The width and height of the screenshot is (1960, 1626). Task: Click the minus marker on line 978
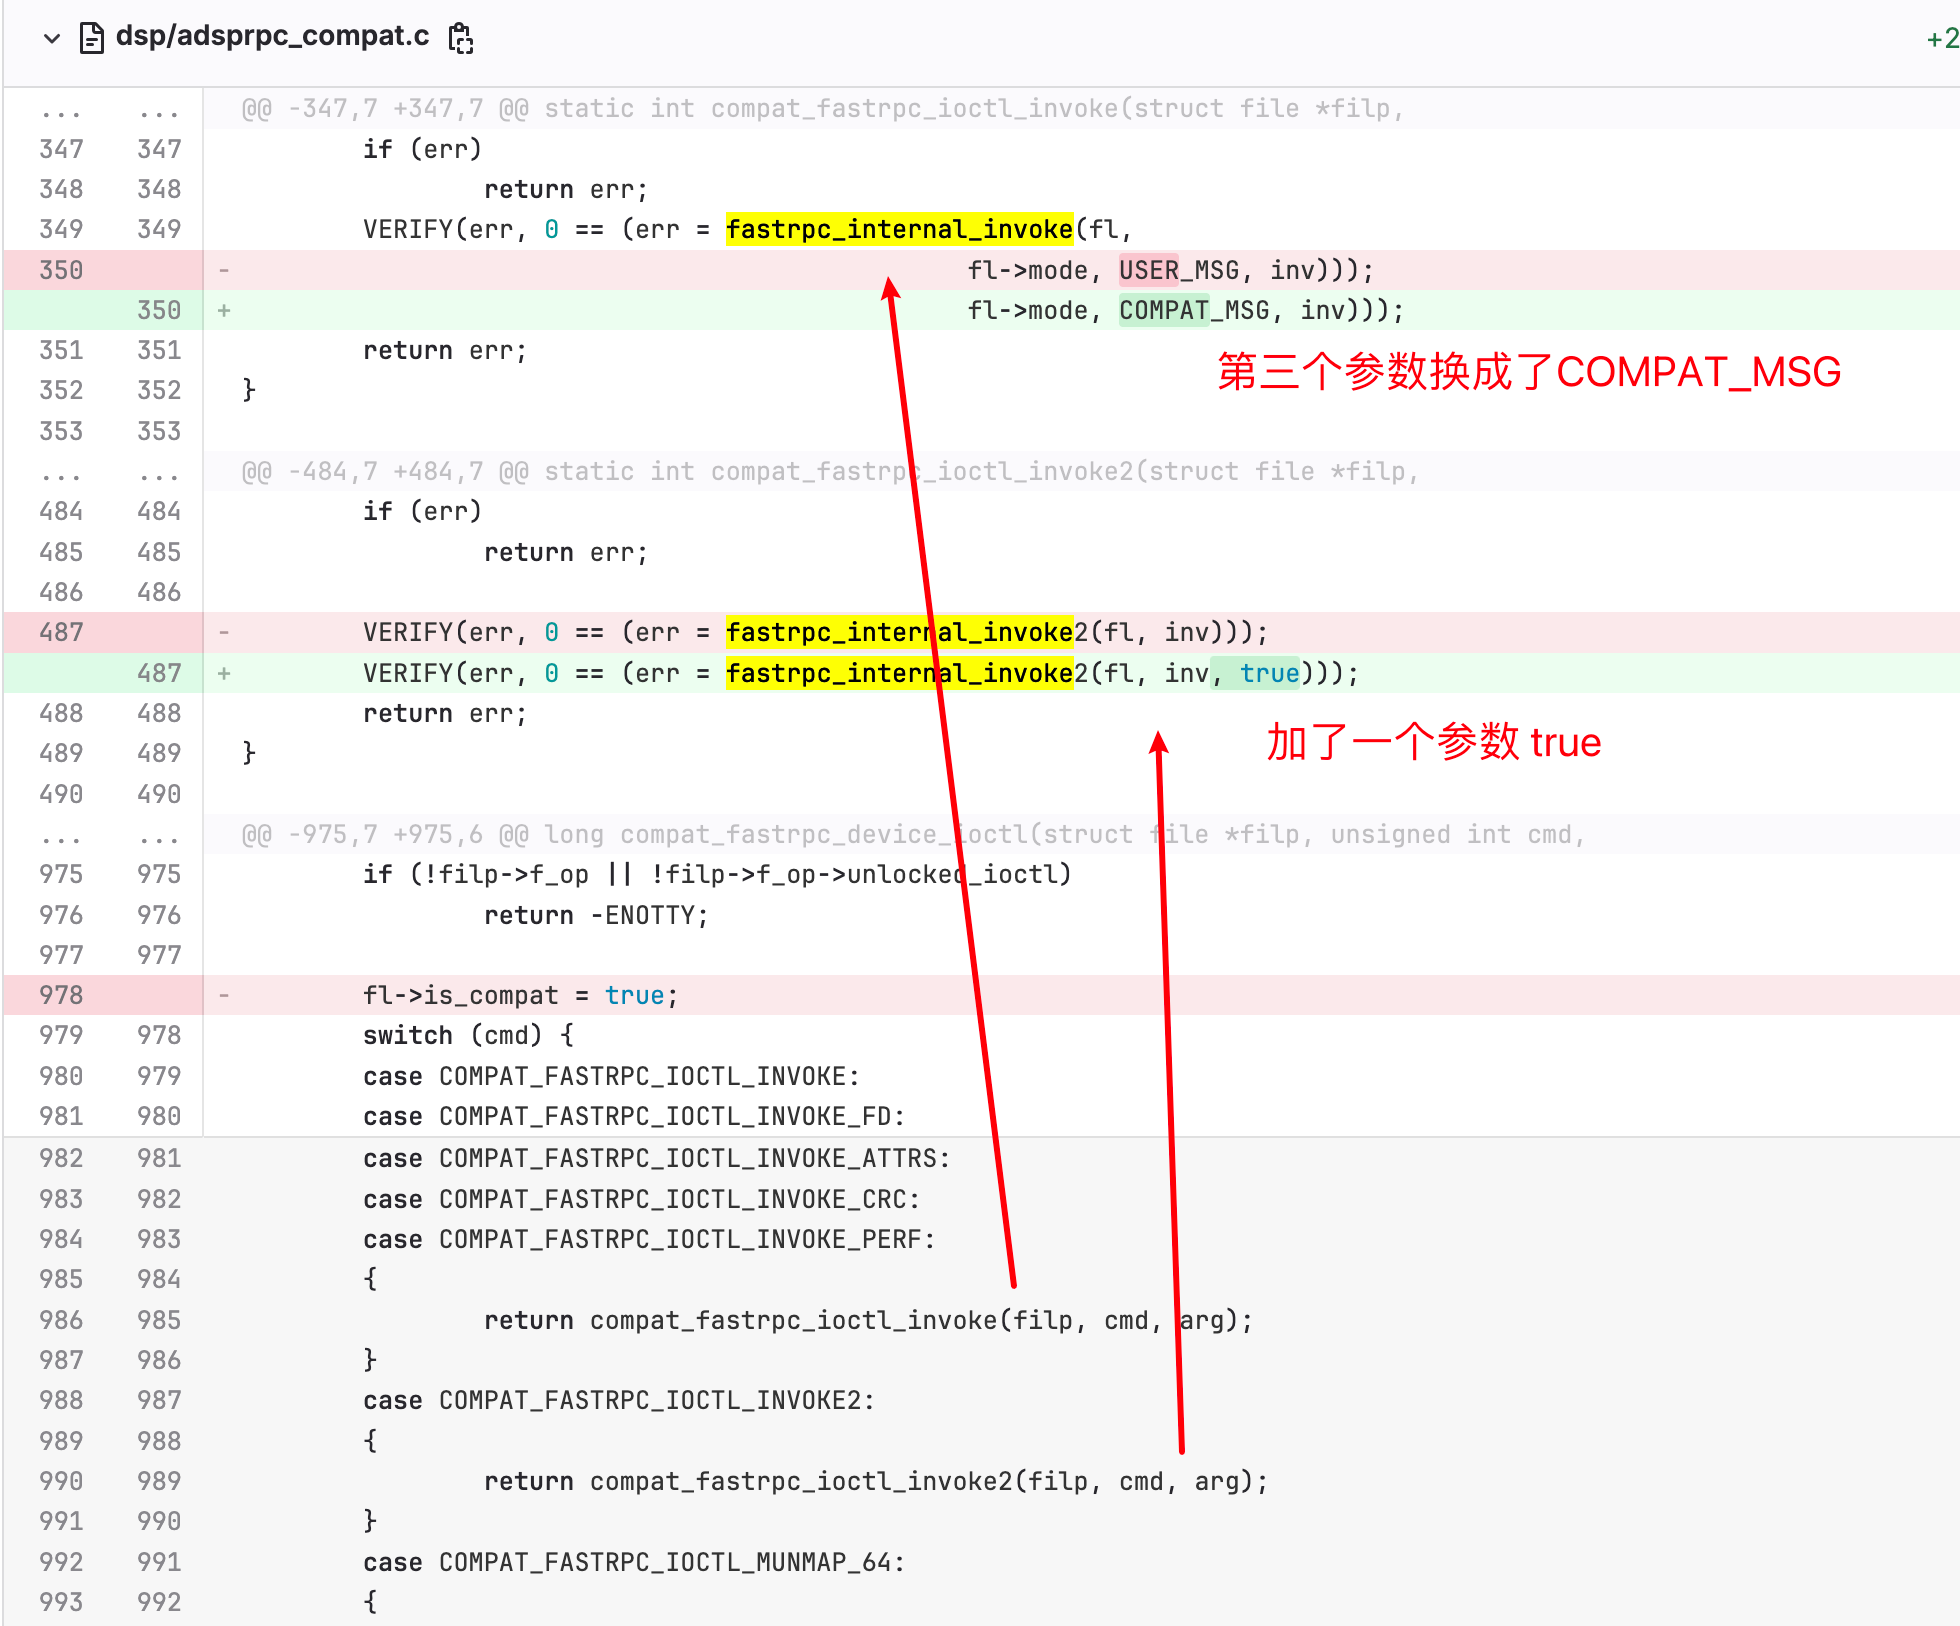[224, 995]
